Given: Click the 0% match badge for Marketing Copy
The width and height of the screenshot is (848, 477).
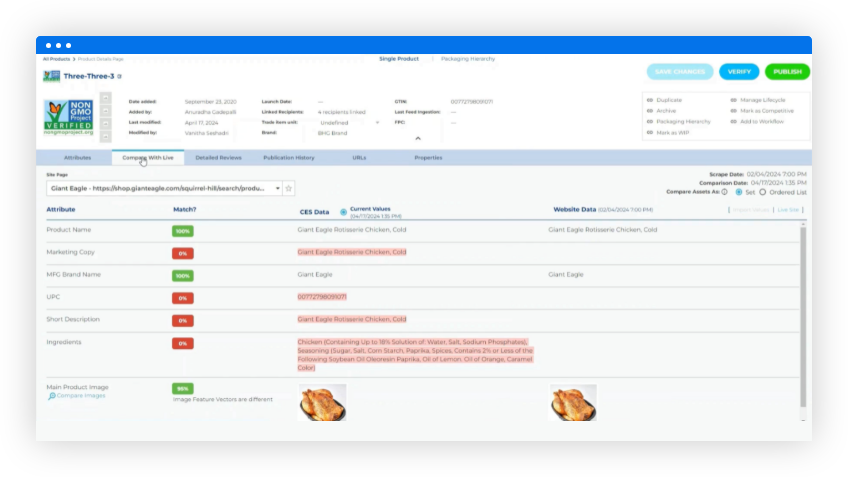Looking at the screenshot, I should tap(183, 254).
